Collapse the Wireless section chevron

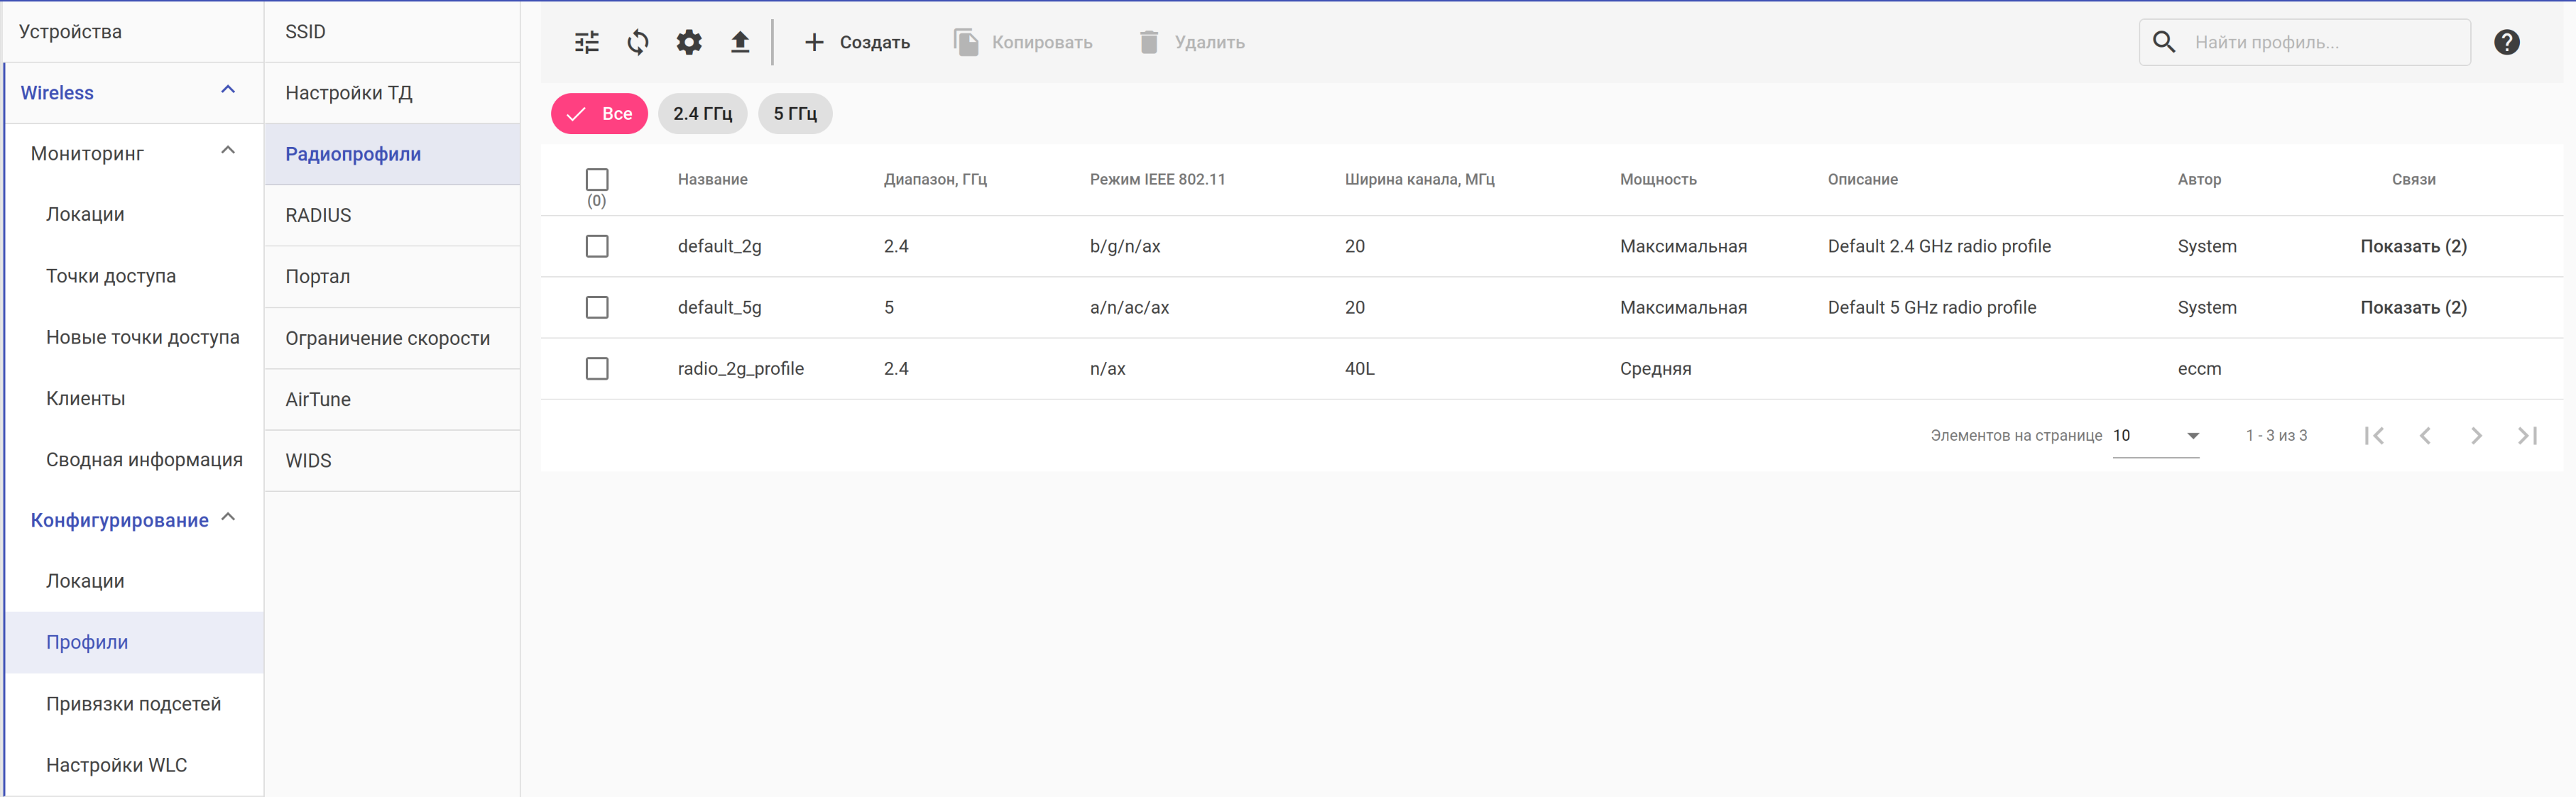pos(228,91)
